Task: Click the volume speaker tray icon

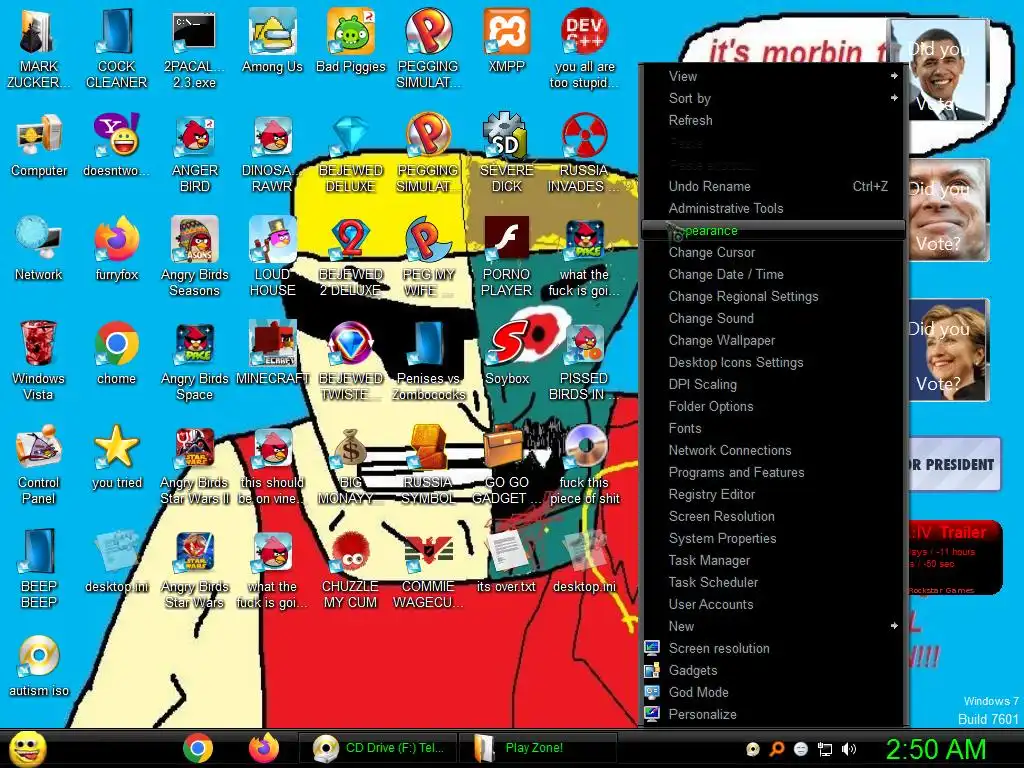Action: click(x=849, y=749)
